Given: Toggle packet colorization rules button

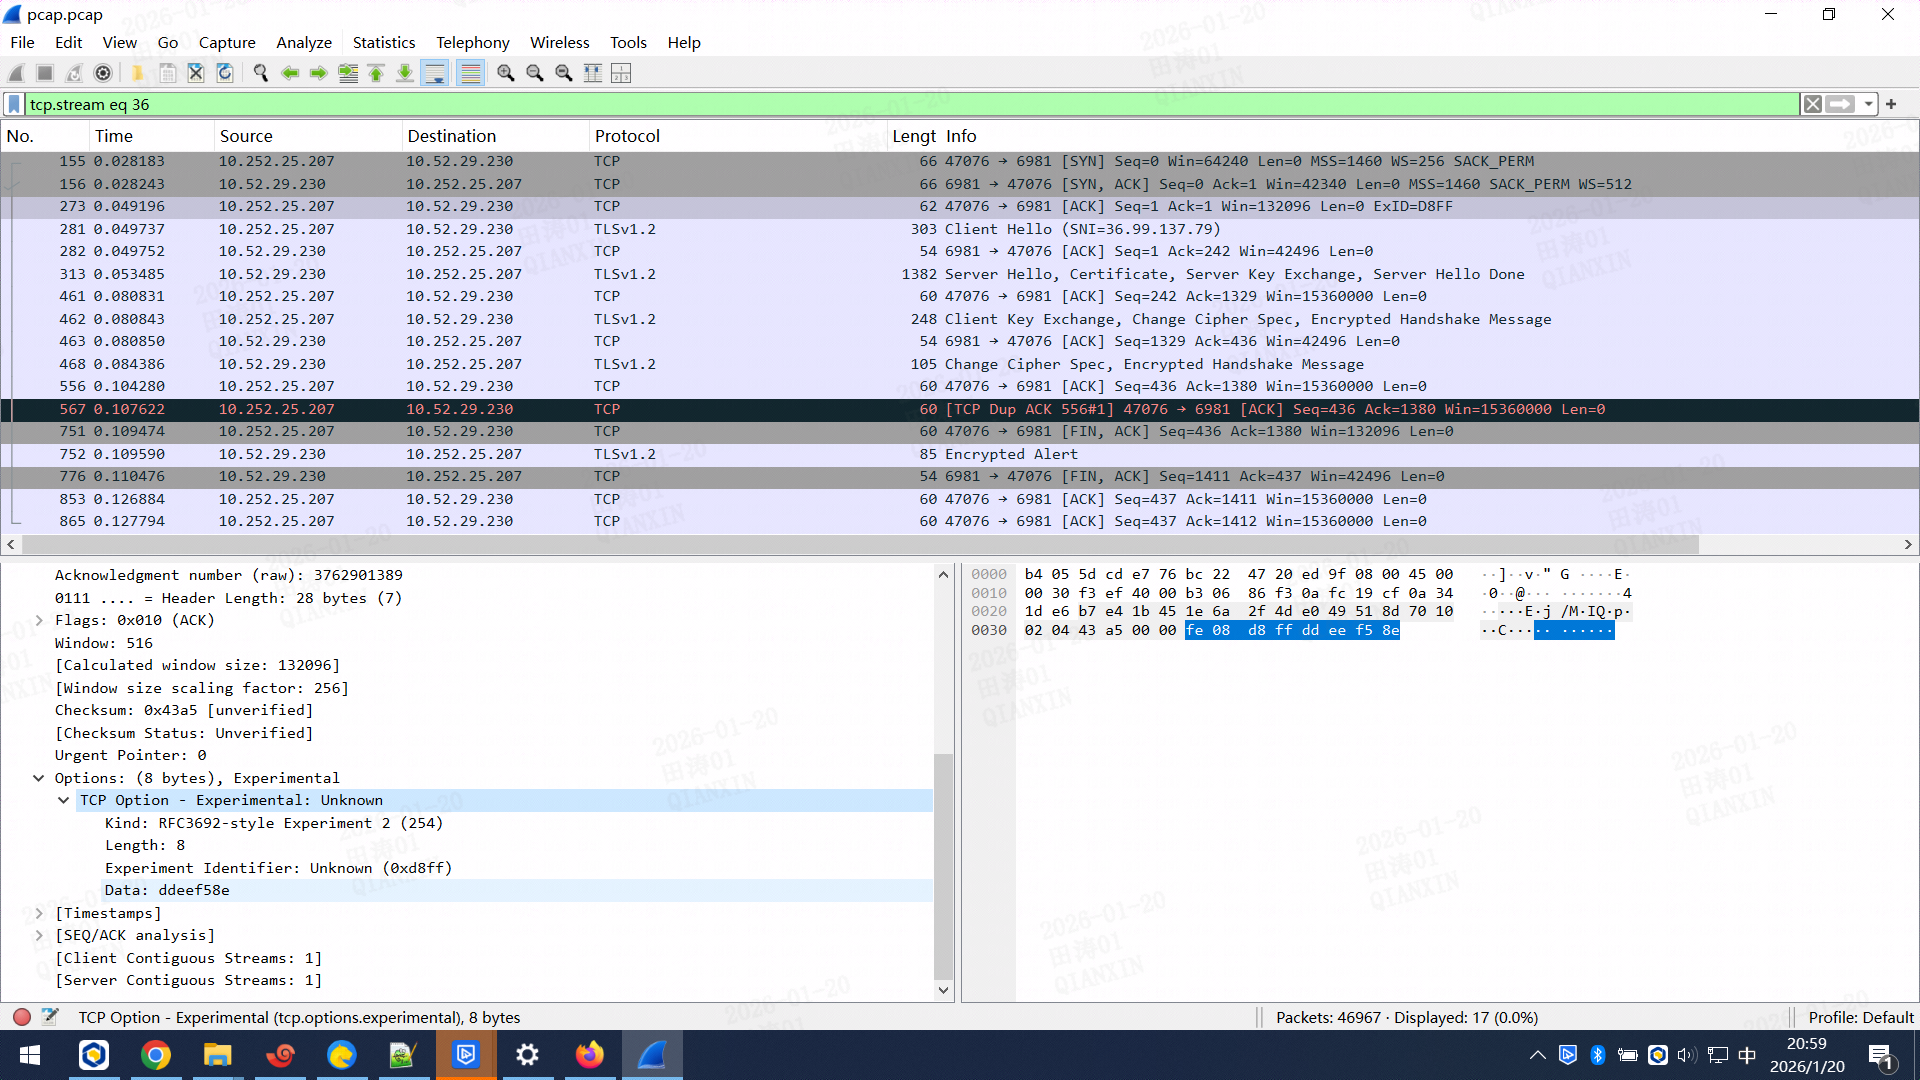Looking at the screenshot, I should [470, 73].
